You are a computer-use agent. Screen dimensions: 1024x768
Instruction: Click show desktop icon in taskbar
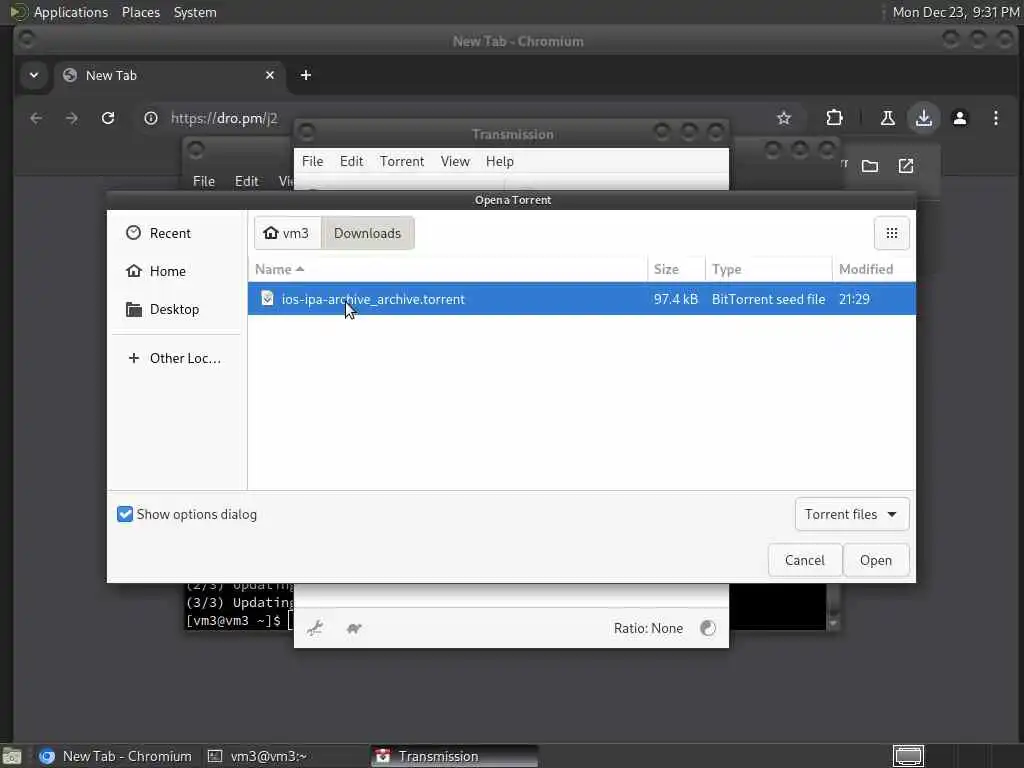[x=12, y=757]
